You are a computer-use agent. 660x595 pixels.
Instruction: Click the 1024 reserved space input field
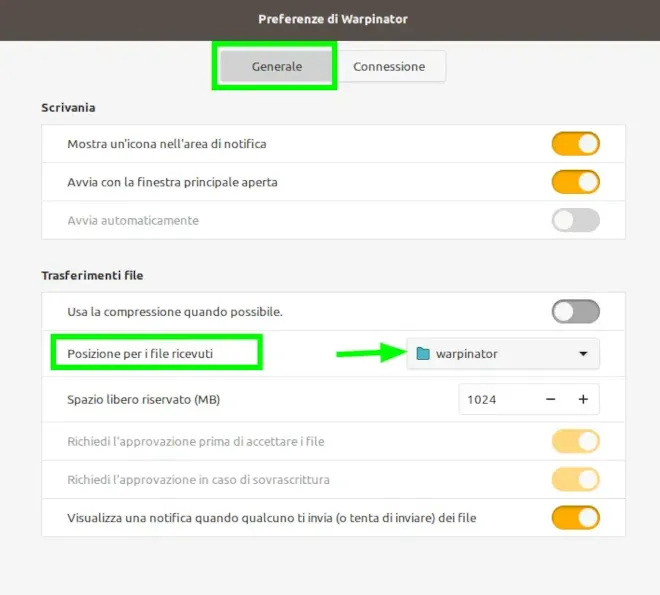click(495, 400)
